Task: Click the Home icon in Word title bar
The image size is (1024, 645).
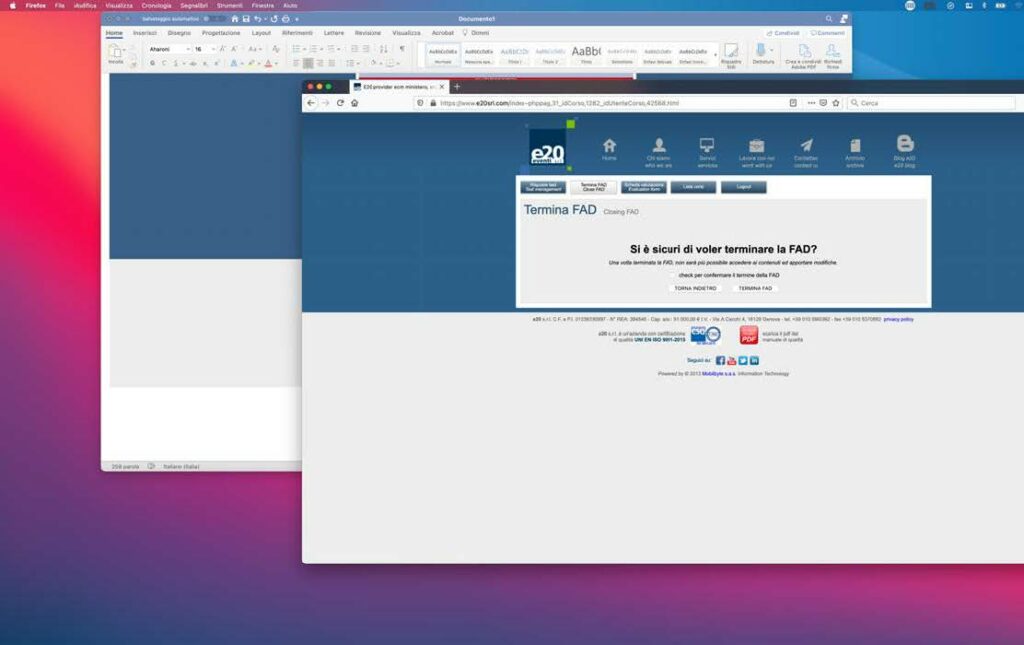Action: (x=235, y=19)
